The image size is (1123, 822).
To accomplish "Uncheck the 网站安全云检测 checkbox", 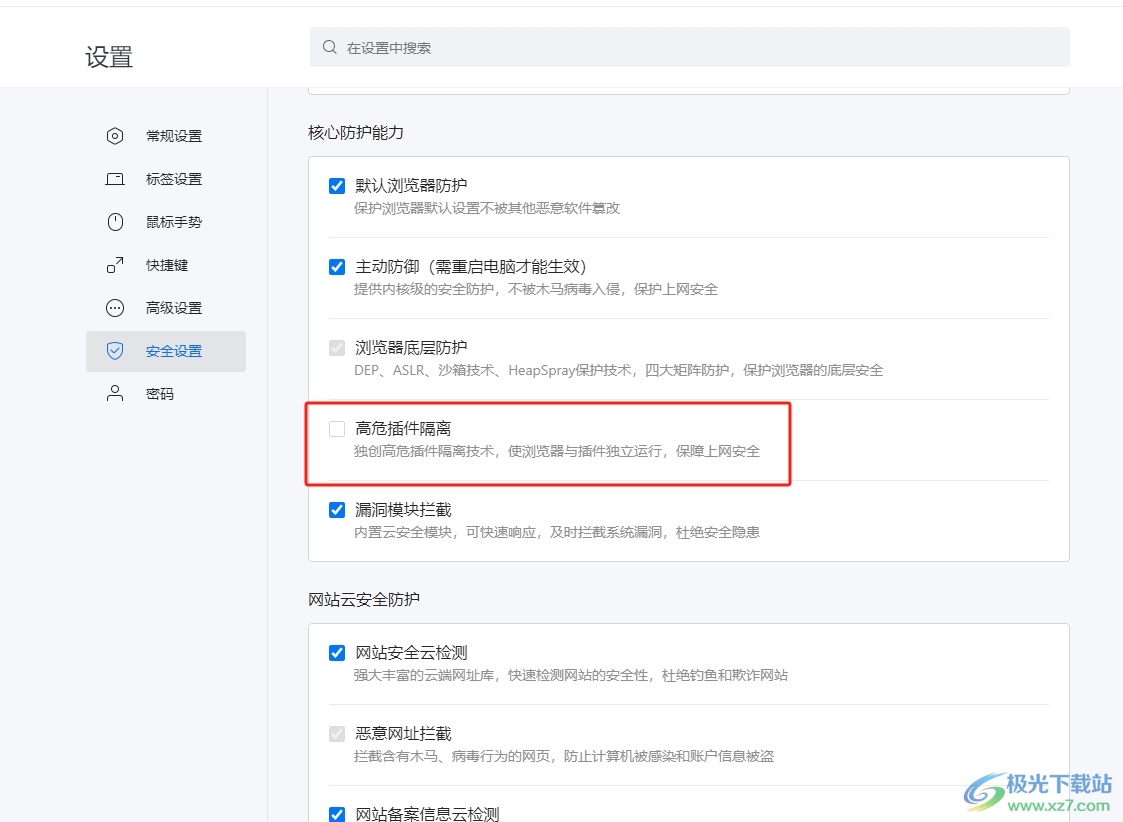I will pos(337,653).
